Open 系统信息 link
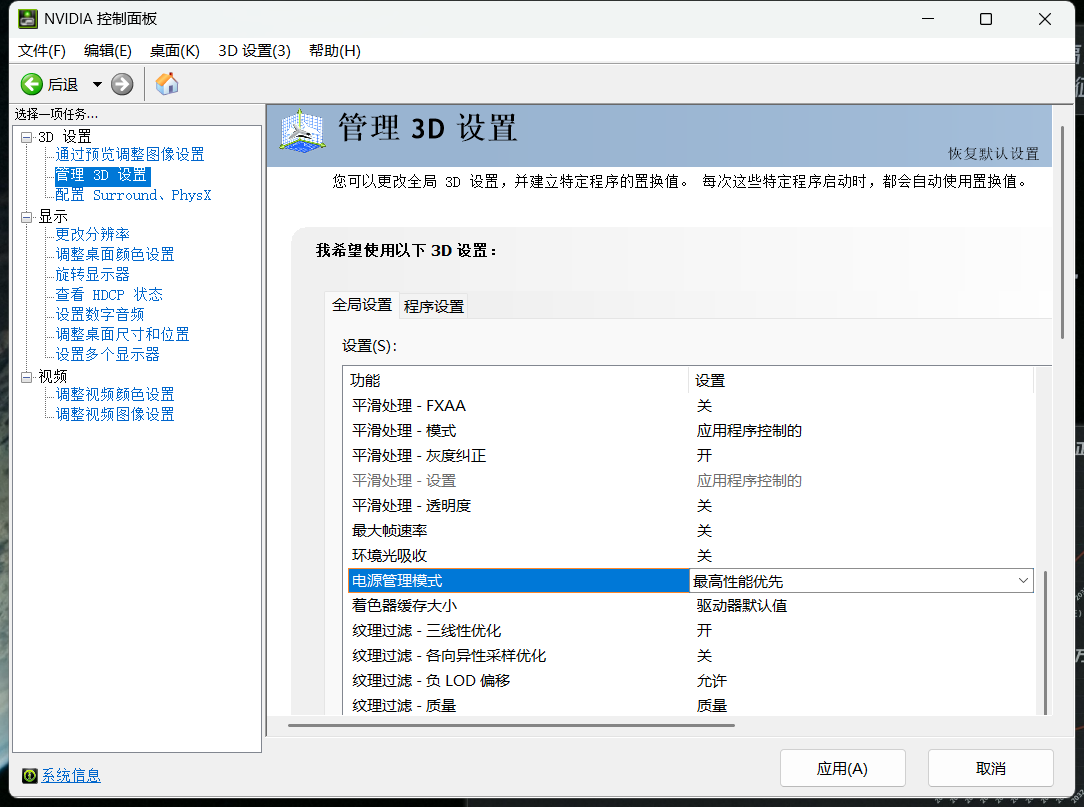The height and width of the screenshot is (807, 1084). [x=71, y=776]
